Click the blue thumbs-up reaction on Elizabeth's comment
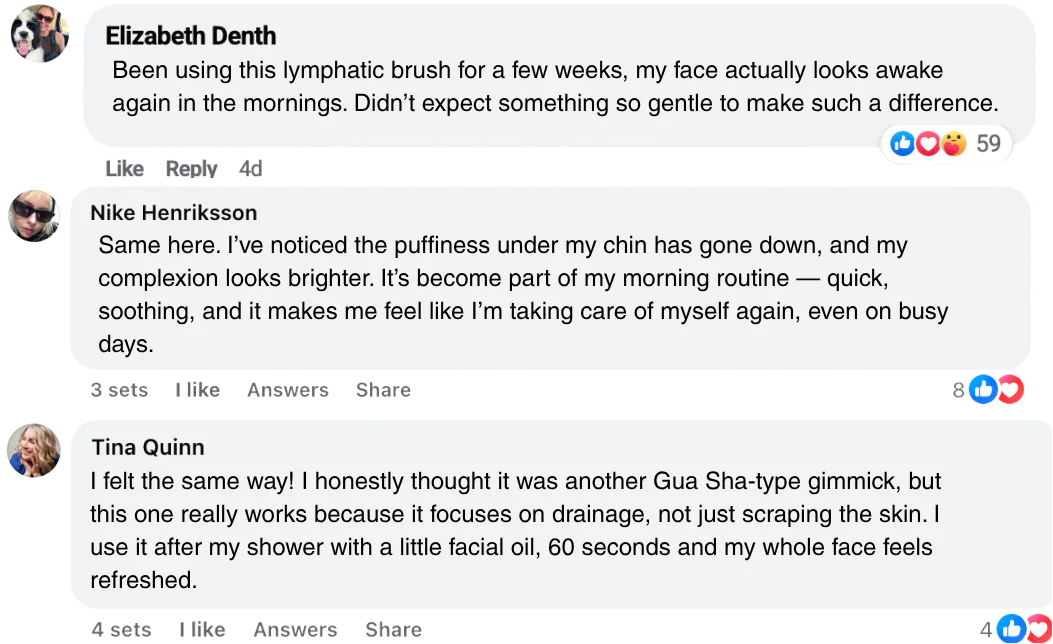1053x644 pixels. point(903,144)
